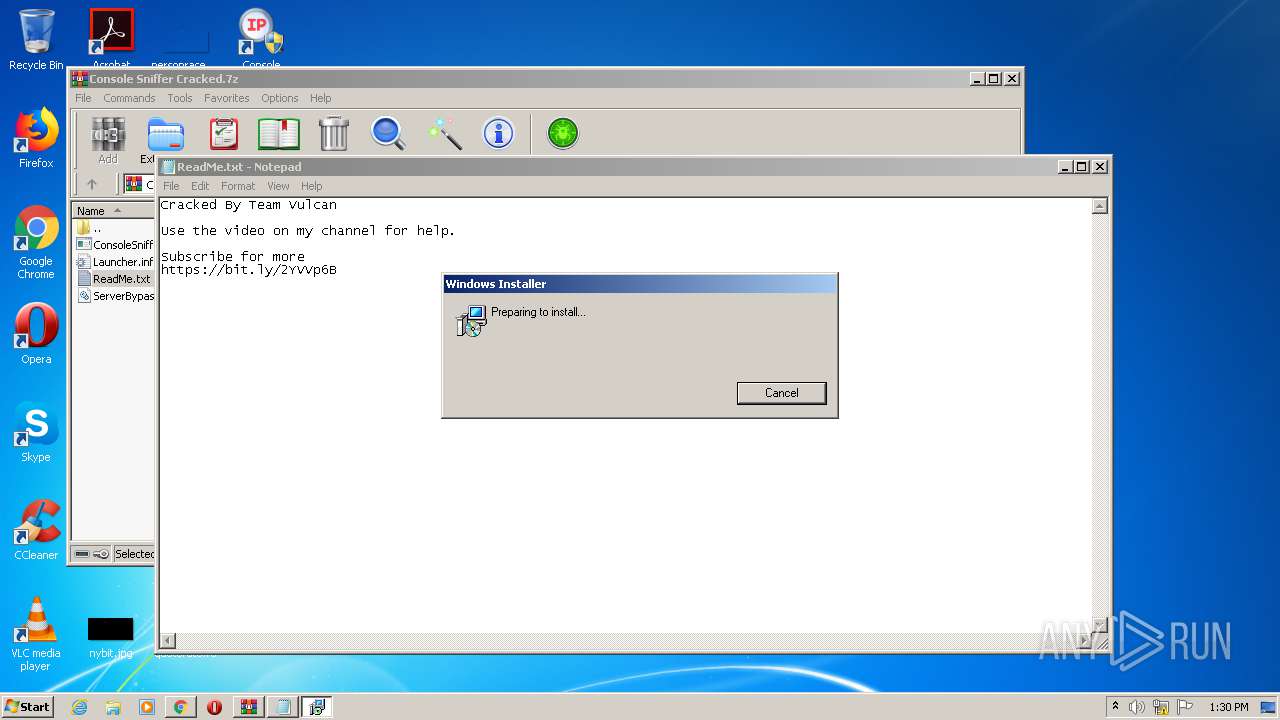Launch the Skype desktop shortcut
This screenshot has height=720, width=1280.
click(x=36, y=432)
